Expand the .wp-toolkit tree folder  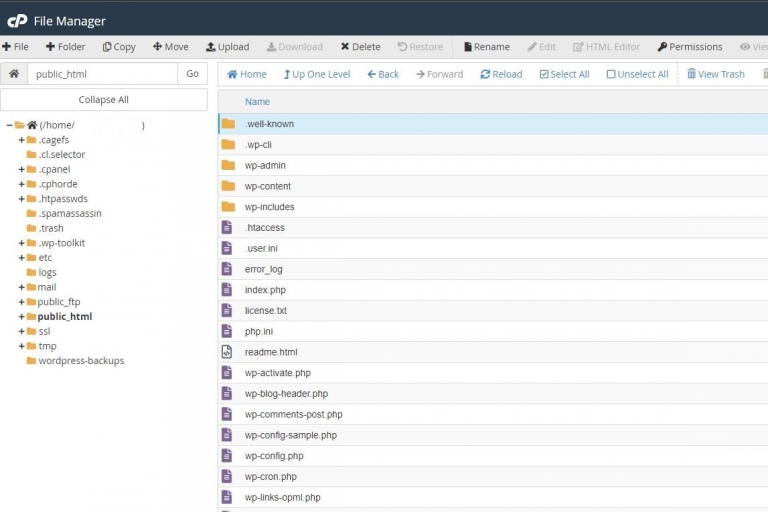pyautogui.click(x=22, y=243)
